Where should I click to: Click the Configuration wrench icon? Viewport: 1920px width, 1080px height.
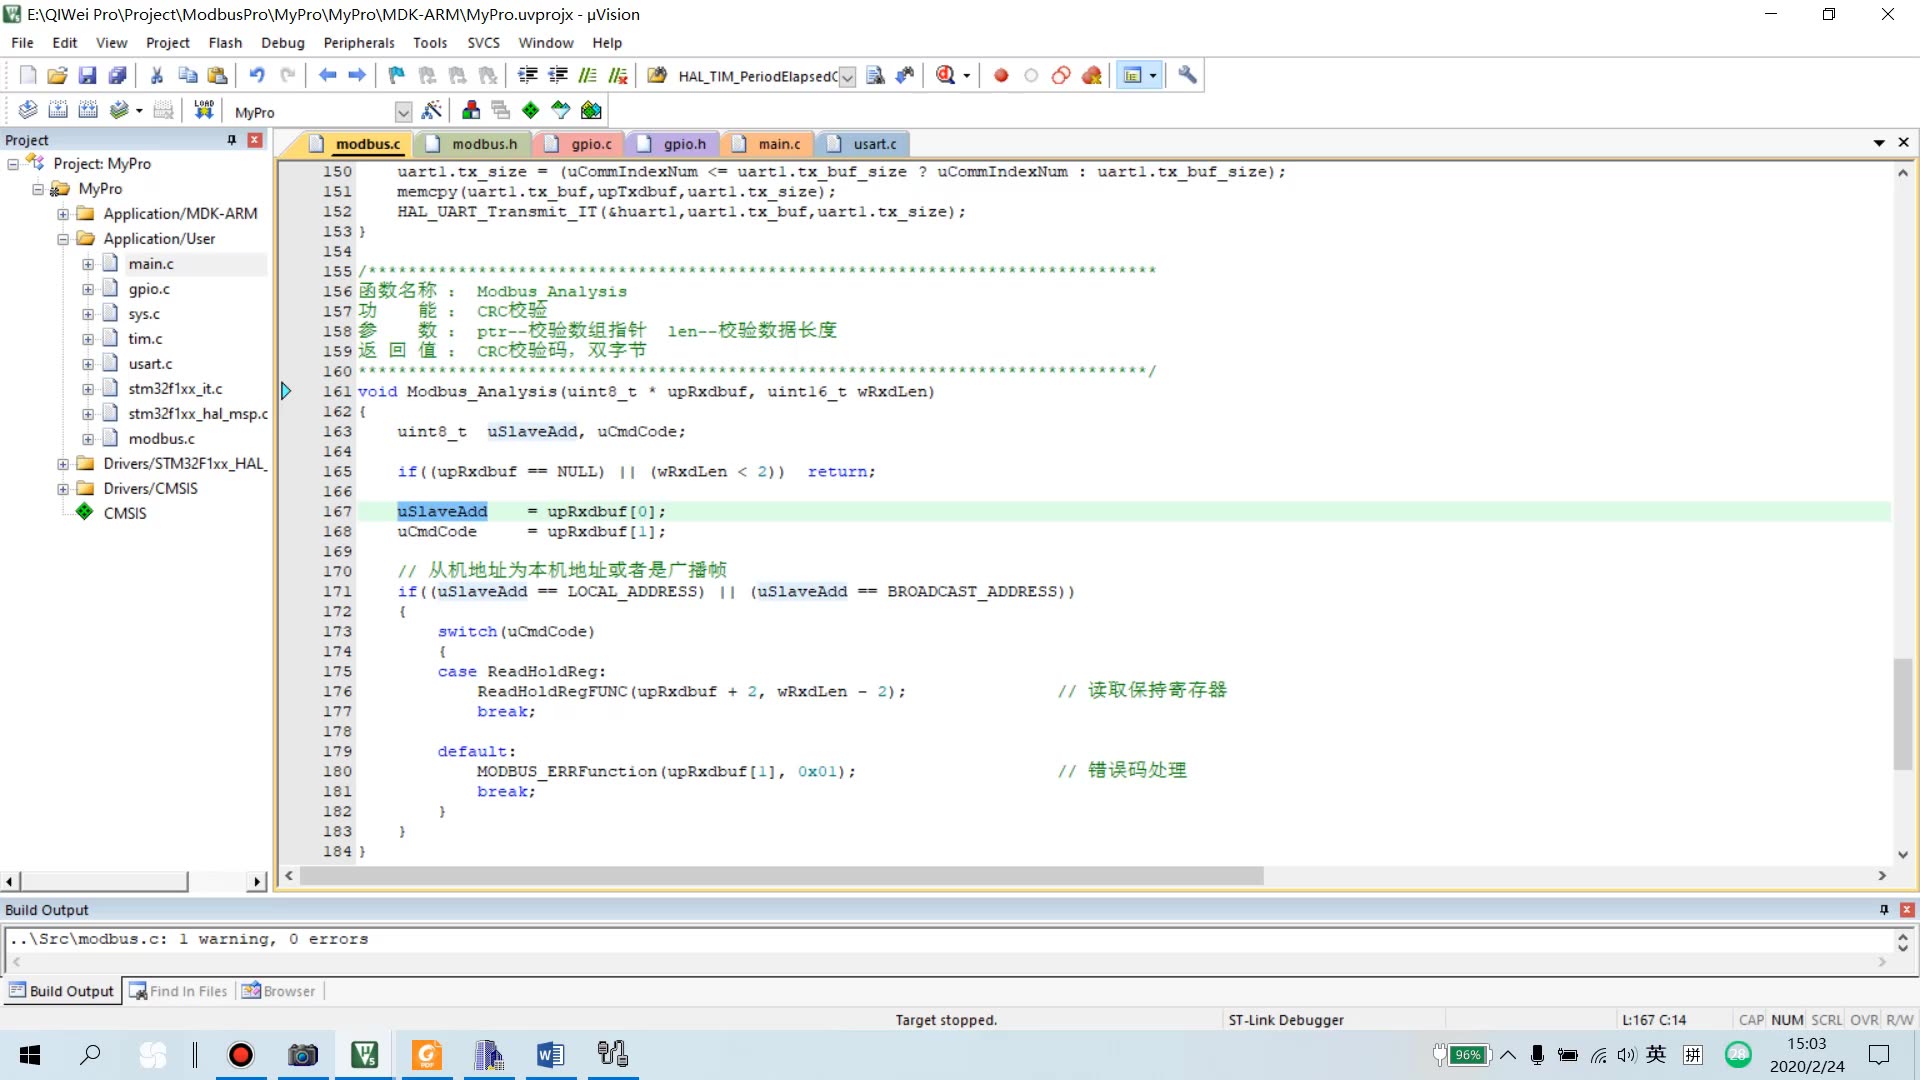coord(1187,75)
